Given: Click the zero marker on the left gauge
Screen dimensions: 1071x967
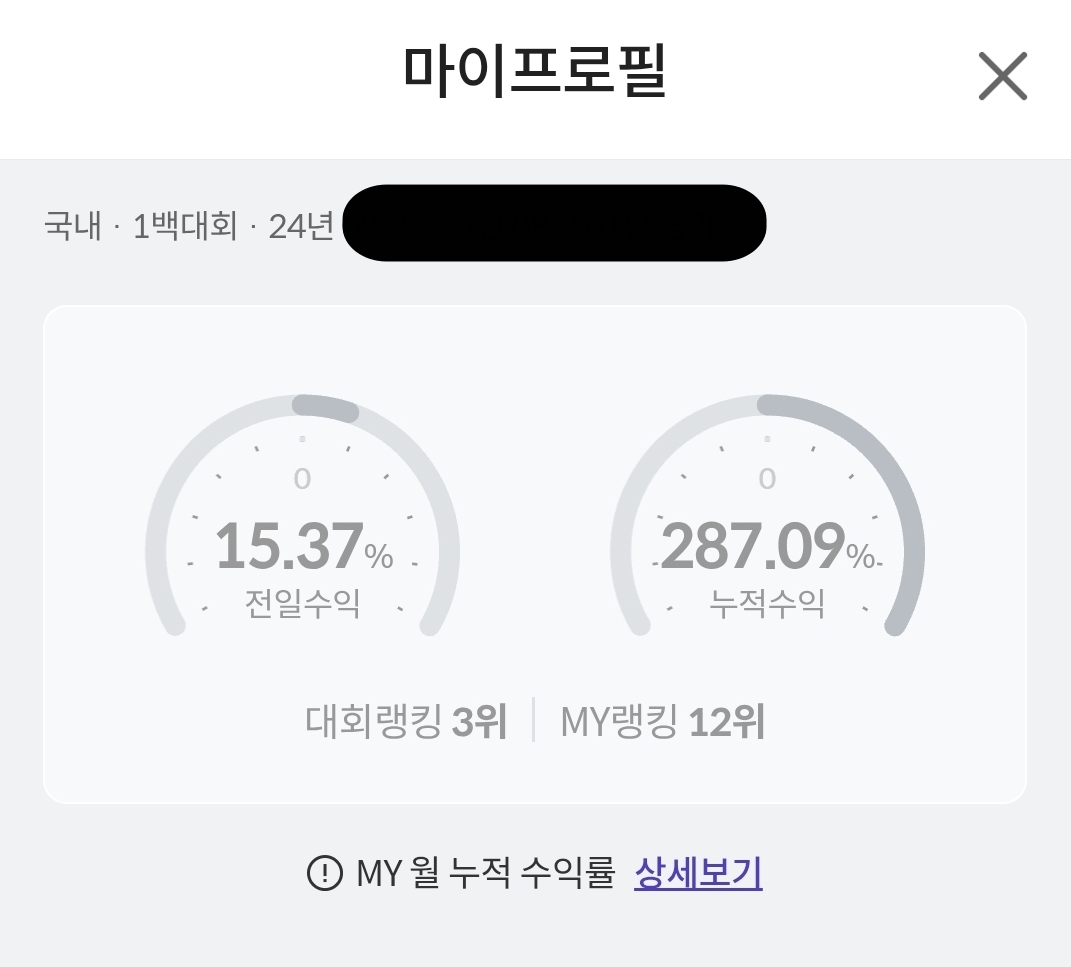Looking at the screenshot, I should pos(304,478).
